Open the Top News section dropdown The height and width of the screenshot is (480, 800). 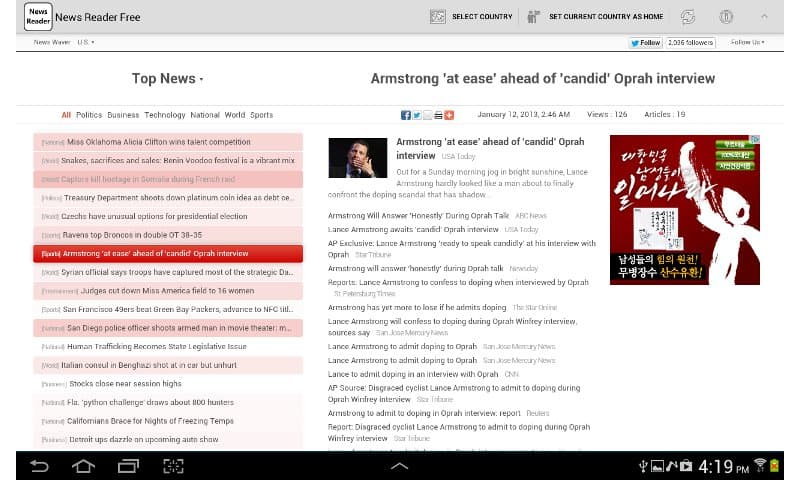(x=167, y=79)
